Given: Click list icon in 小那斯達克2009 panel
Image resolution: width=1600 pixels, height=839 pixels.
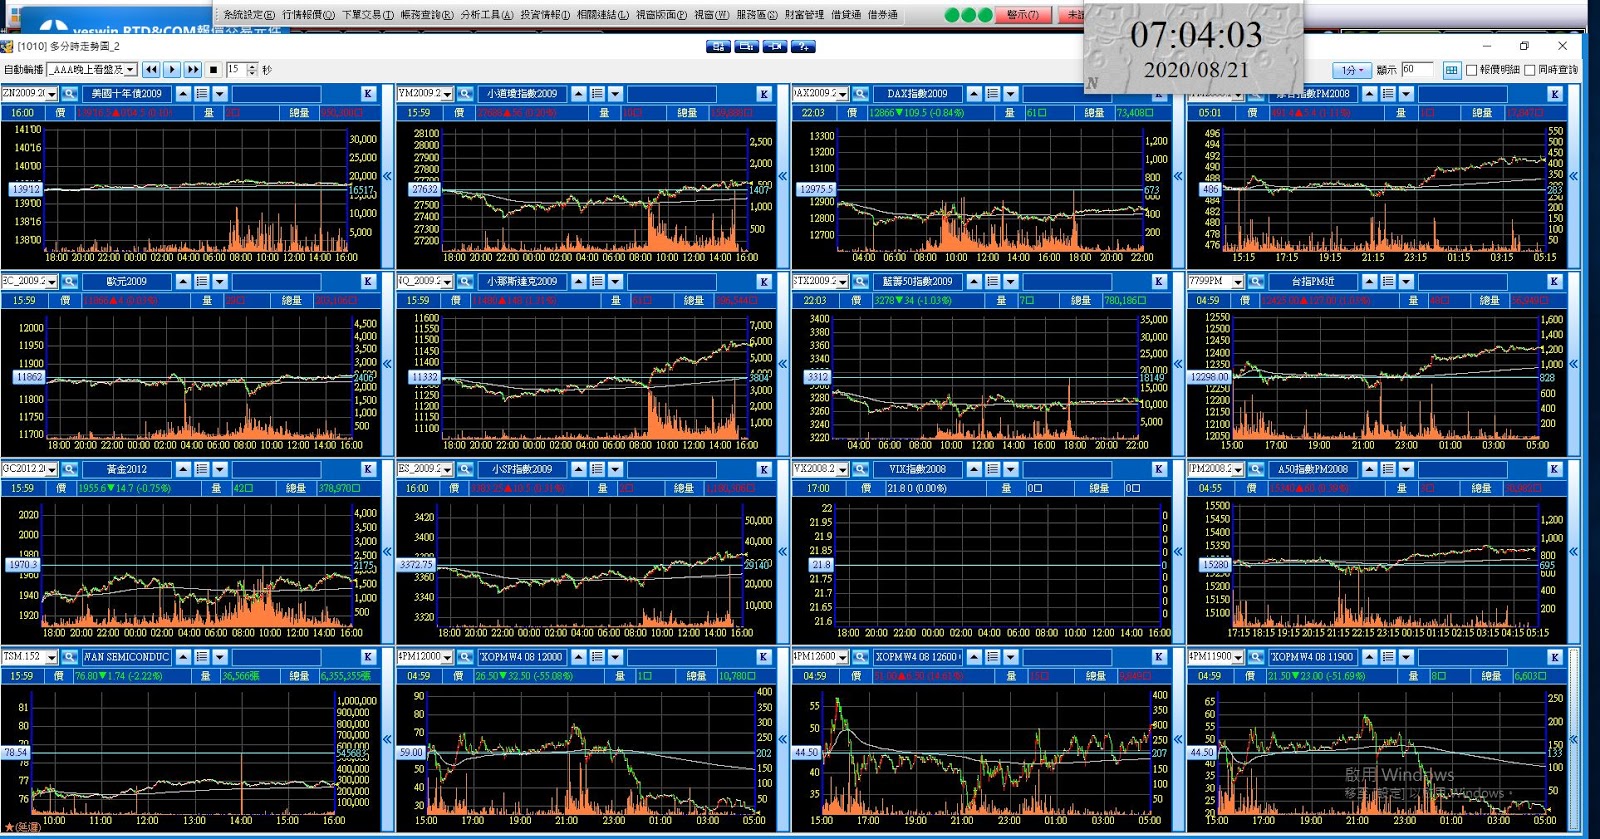Looking at the screenshot, I should [x=597, y=282].
